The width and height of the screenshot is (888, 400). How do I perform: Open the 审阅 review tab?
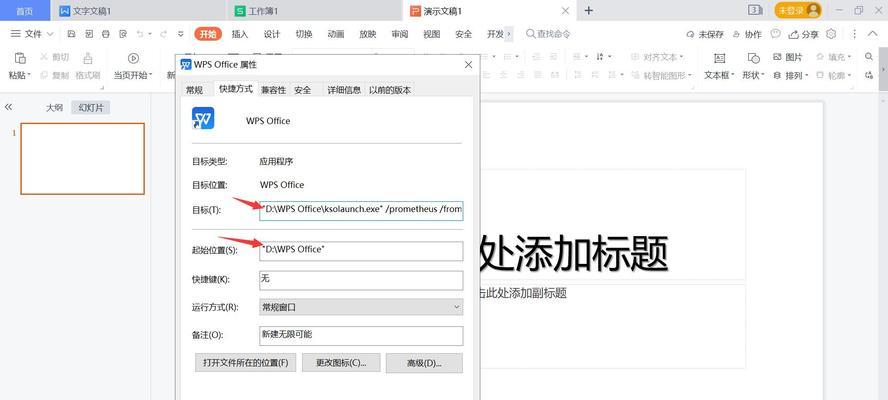click(399, 34)
